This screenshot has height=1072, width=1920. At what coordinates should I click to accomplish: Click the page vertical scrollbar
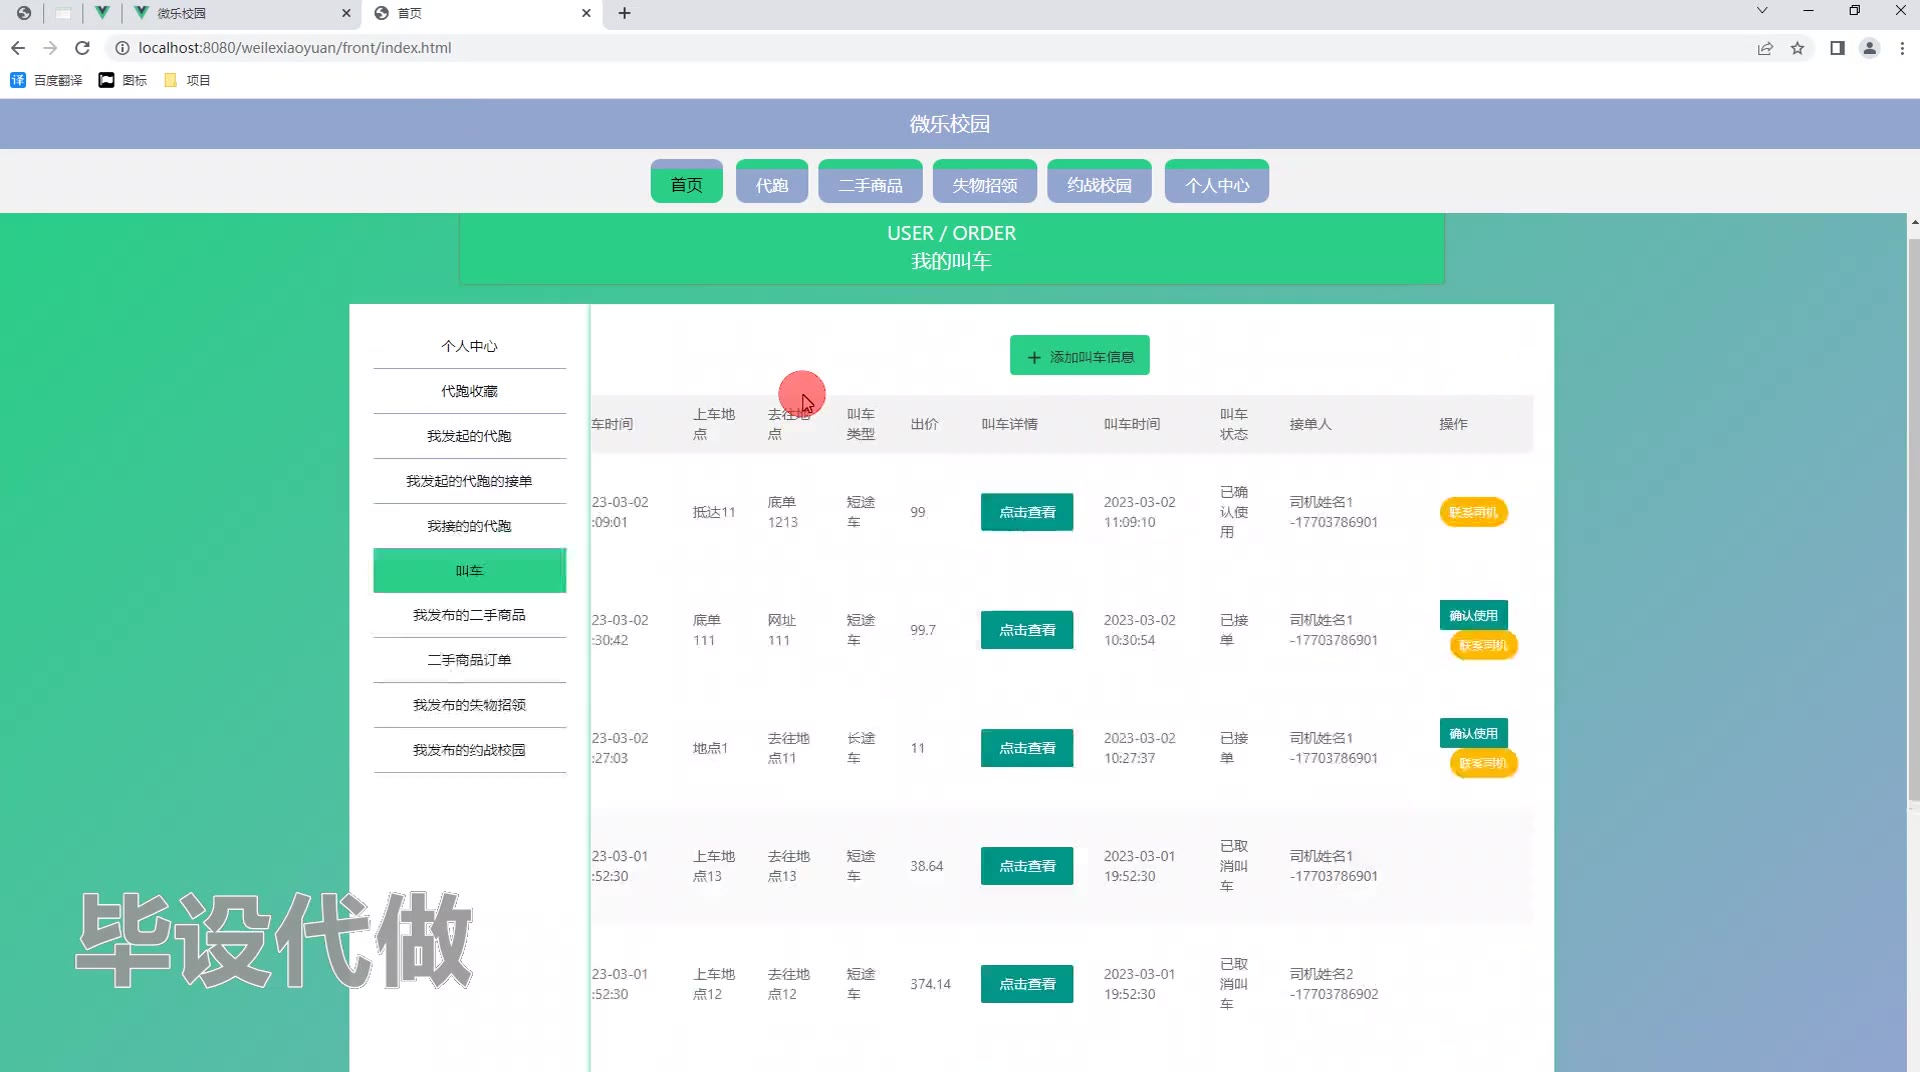[1914, 520]
